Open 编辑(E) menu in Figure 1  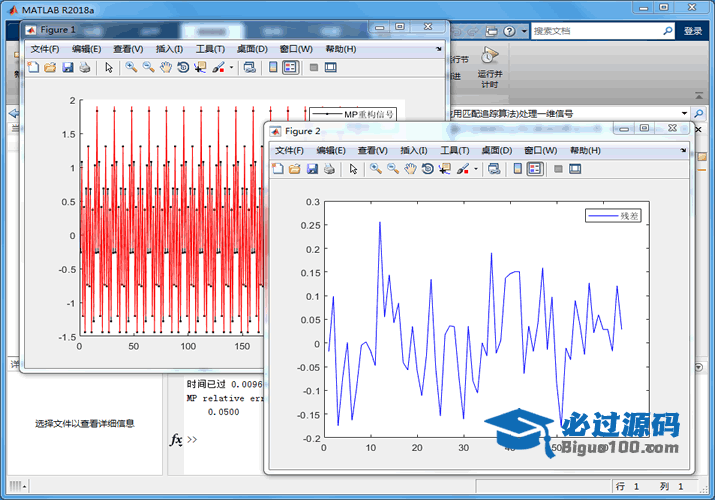(x=86, y=49)
